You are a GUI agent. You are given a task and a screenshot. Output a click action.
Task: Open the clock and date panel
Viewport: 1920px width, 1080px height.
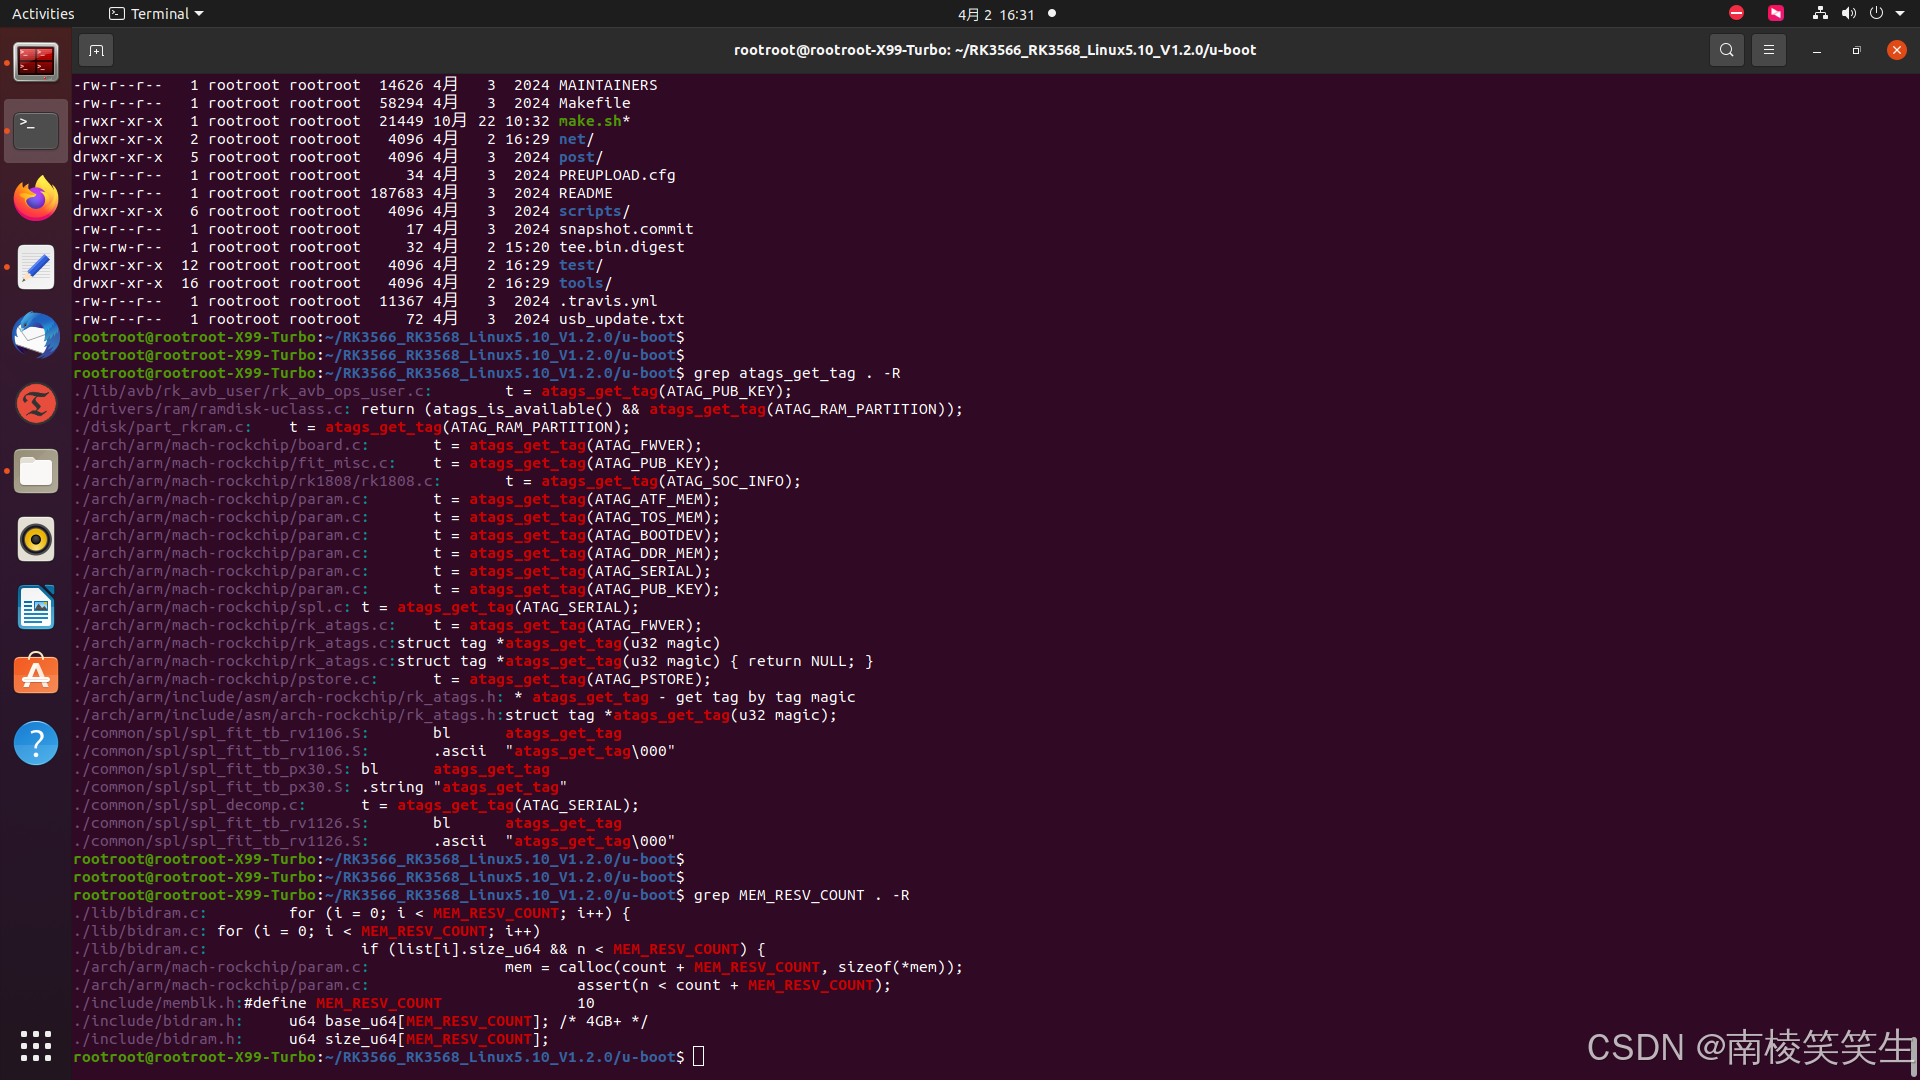pos(995,14)
